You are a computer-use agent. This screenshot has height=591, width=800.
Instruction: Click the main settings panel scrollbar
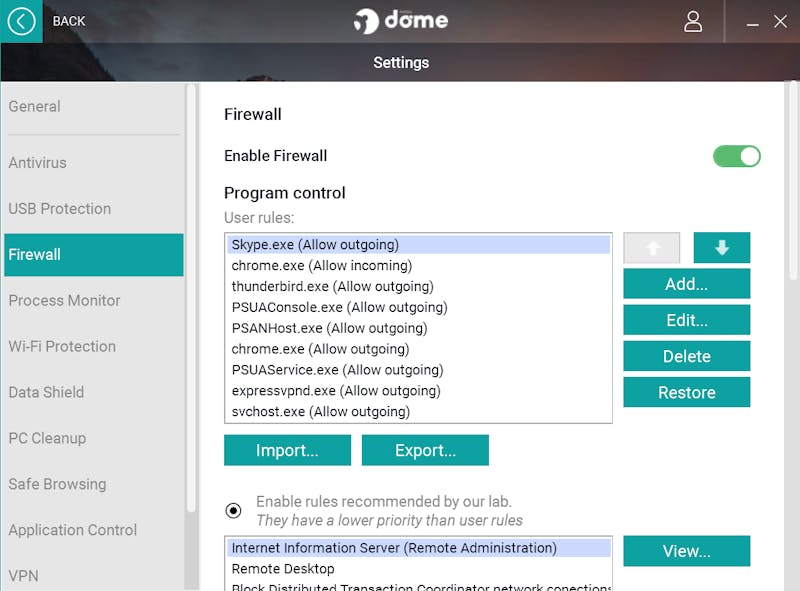click(x=793, y=181)
